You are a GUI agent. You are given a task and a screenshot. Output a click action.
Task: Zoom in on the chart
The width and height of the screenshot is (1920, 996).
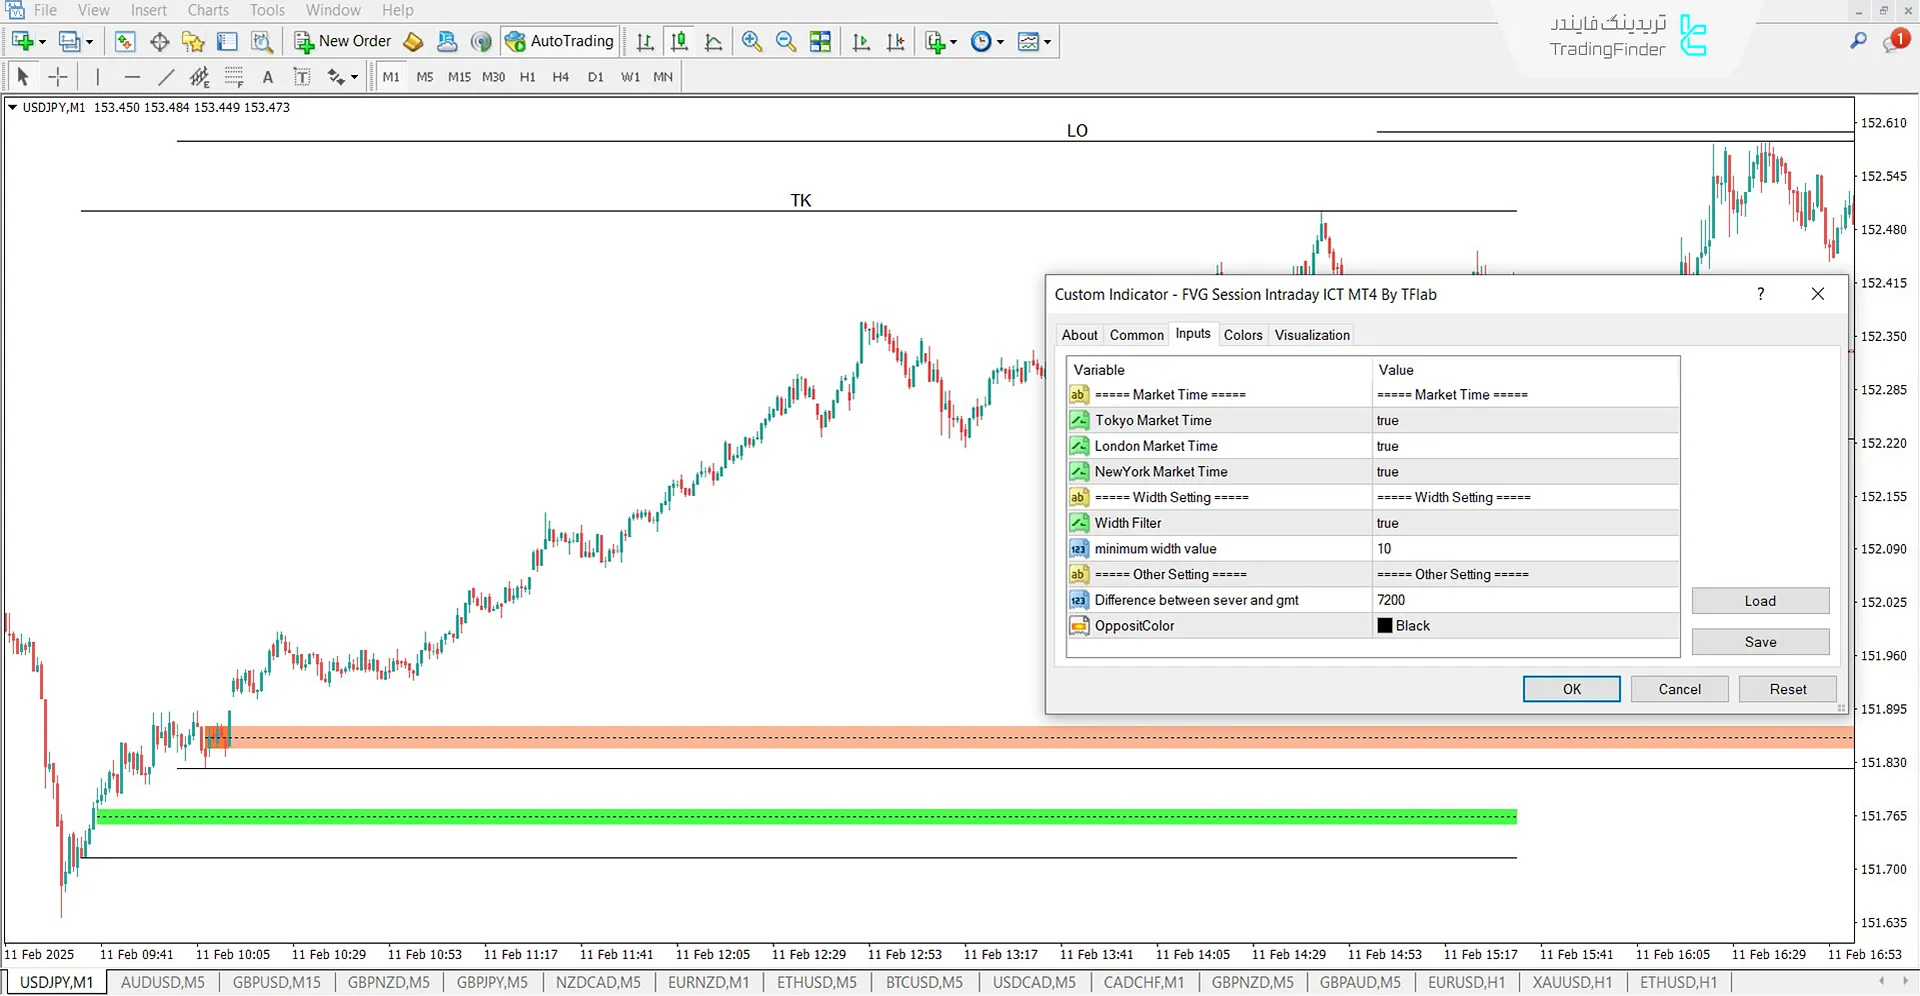[x=752, y=41]
